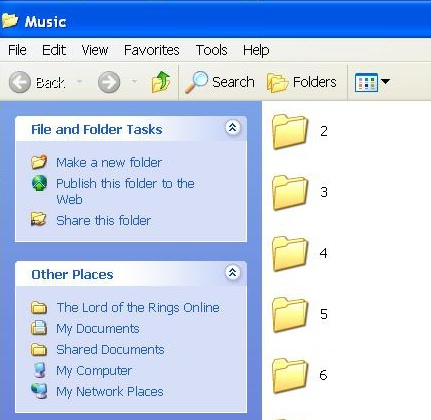Screen dimensions: 431x420
Task: Click the File and Folder Tasks header
Action: 97,129
